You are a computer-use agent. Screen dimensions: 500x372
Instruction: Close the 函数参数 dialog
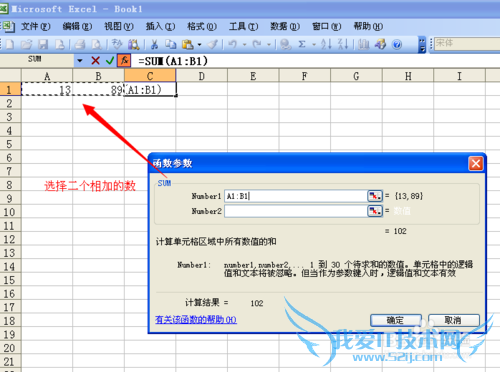[x=476, y=164]
